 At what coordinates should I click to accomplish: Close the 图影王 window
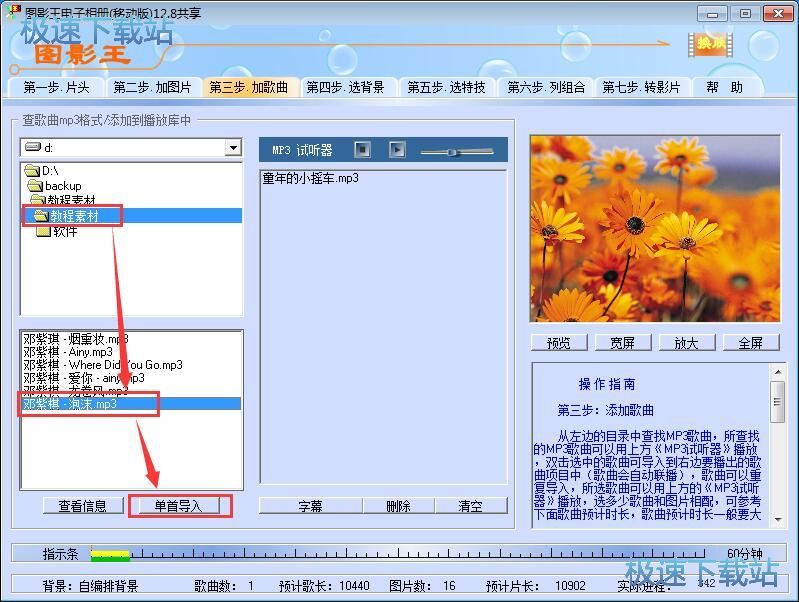pos(778,13)
